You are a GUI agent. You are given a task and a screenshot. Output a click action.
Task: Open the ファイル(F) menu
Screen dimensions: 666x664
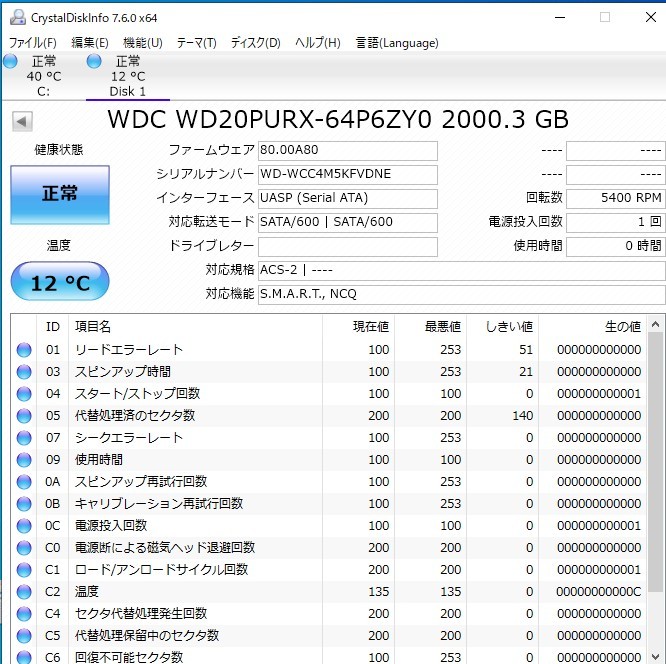coord(33,43)
